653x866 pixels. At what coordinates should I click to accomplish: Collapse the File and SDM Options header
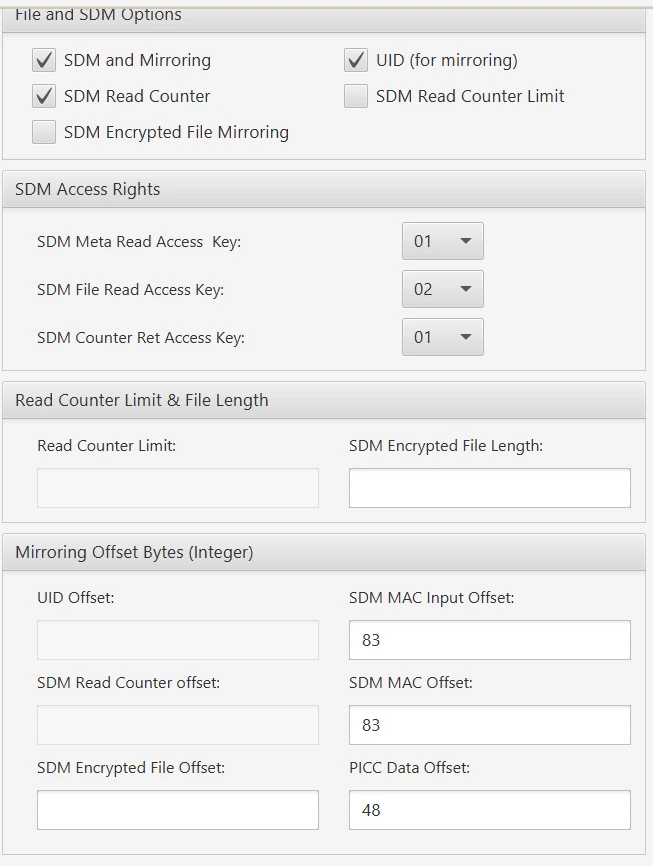(x=324, y=16)
